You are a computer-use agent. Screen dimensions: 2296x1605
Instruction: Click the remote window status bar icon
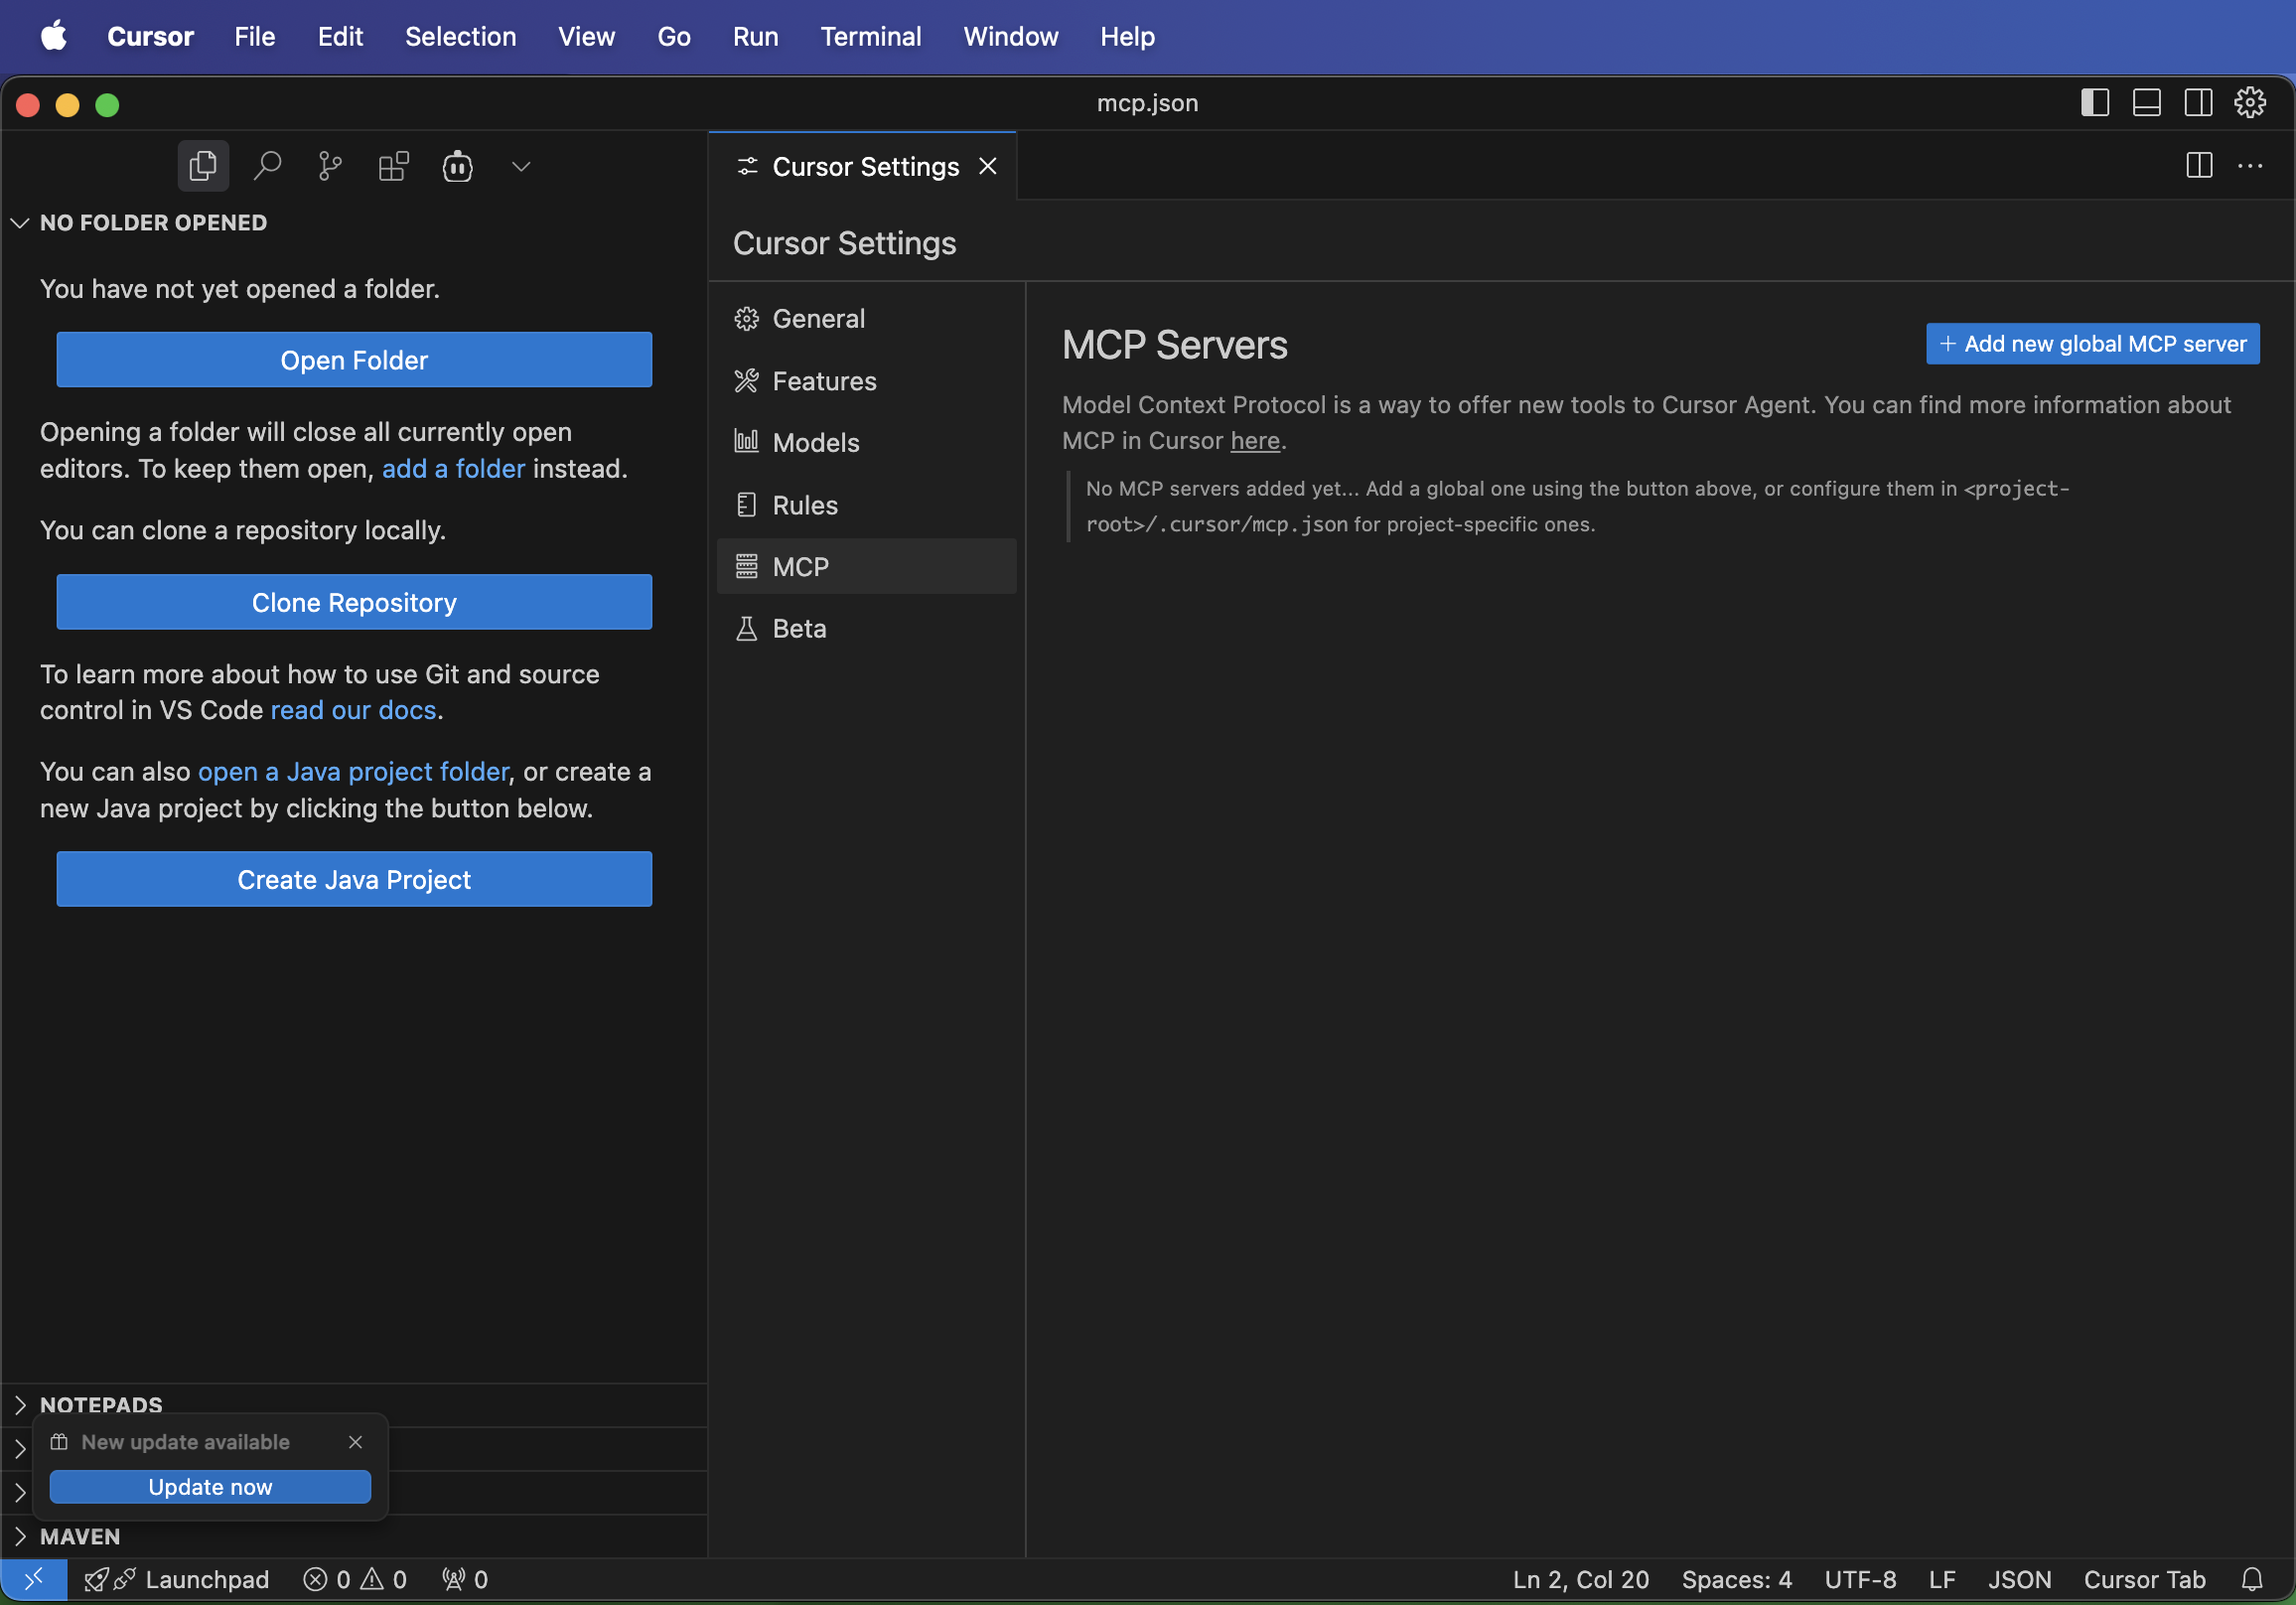(x=34, y=1579)
